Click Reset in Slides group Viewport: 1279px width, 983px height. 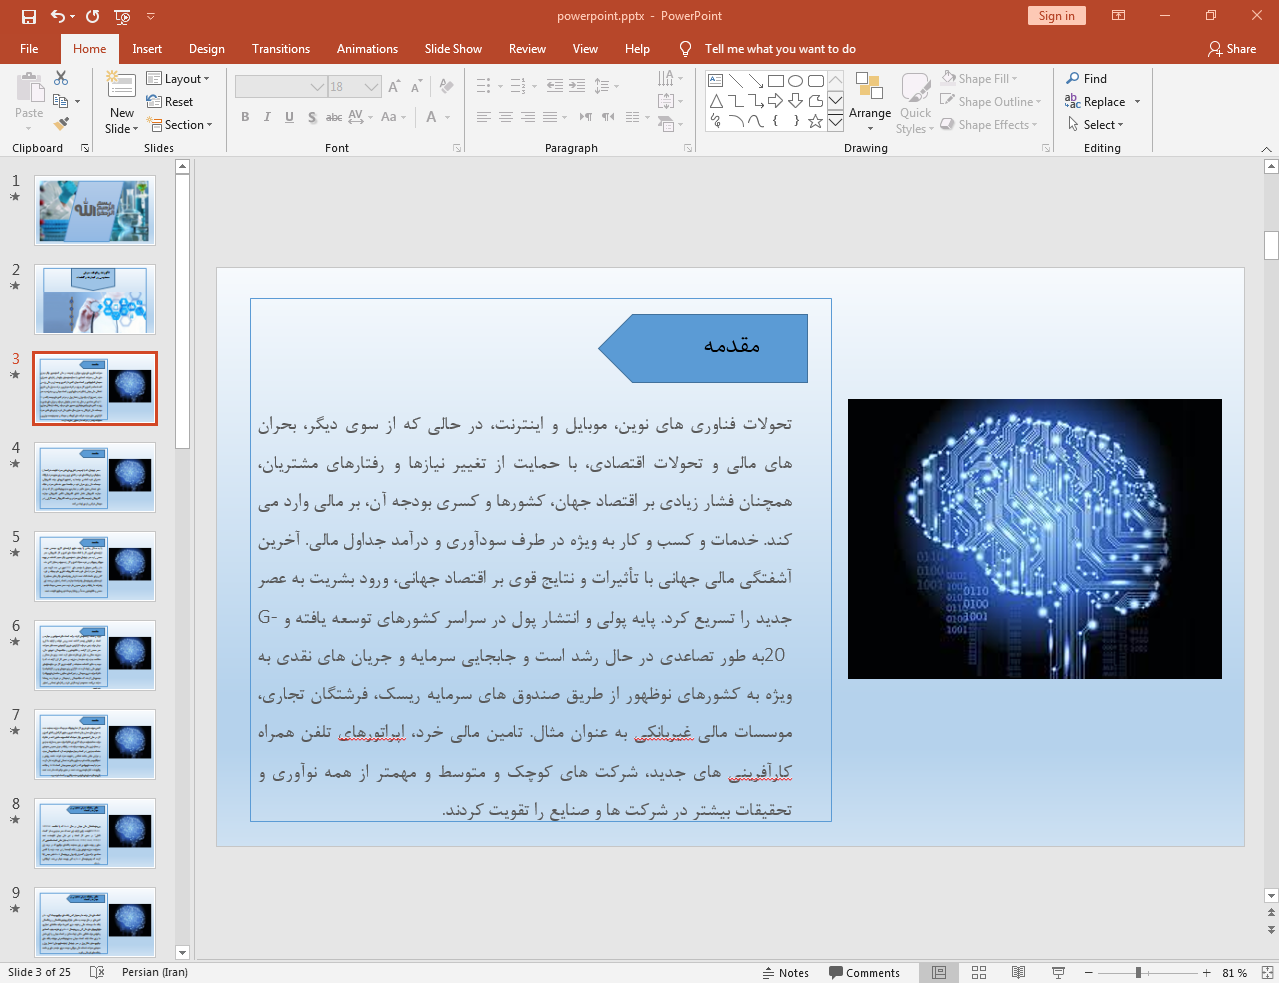pos(170,101)
